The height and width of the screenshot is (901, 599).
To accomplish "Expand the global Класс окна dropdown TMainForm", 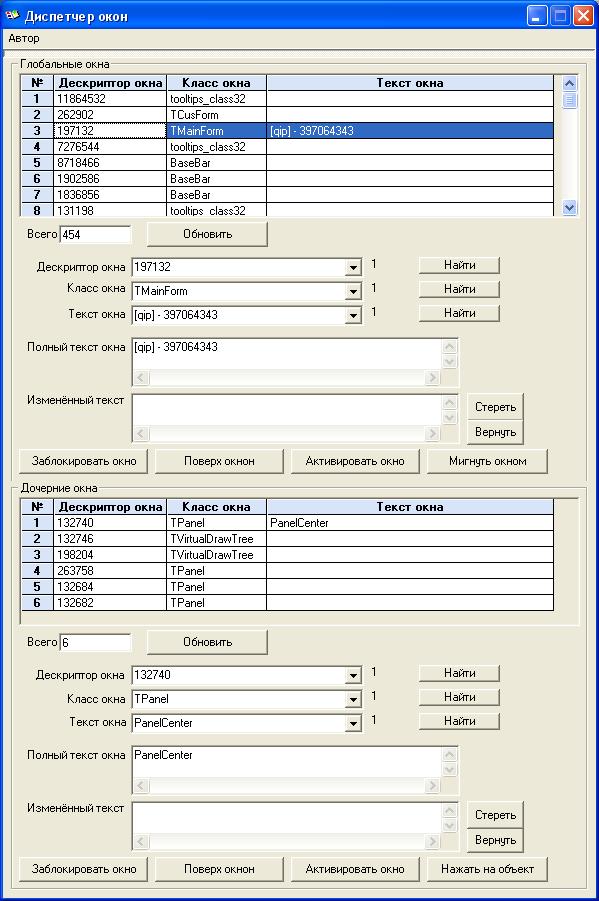I will click(x=353, y=291).
